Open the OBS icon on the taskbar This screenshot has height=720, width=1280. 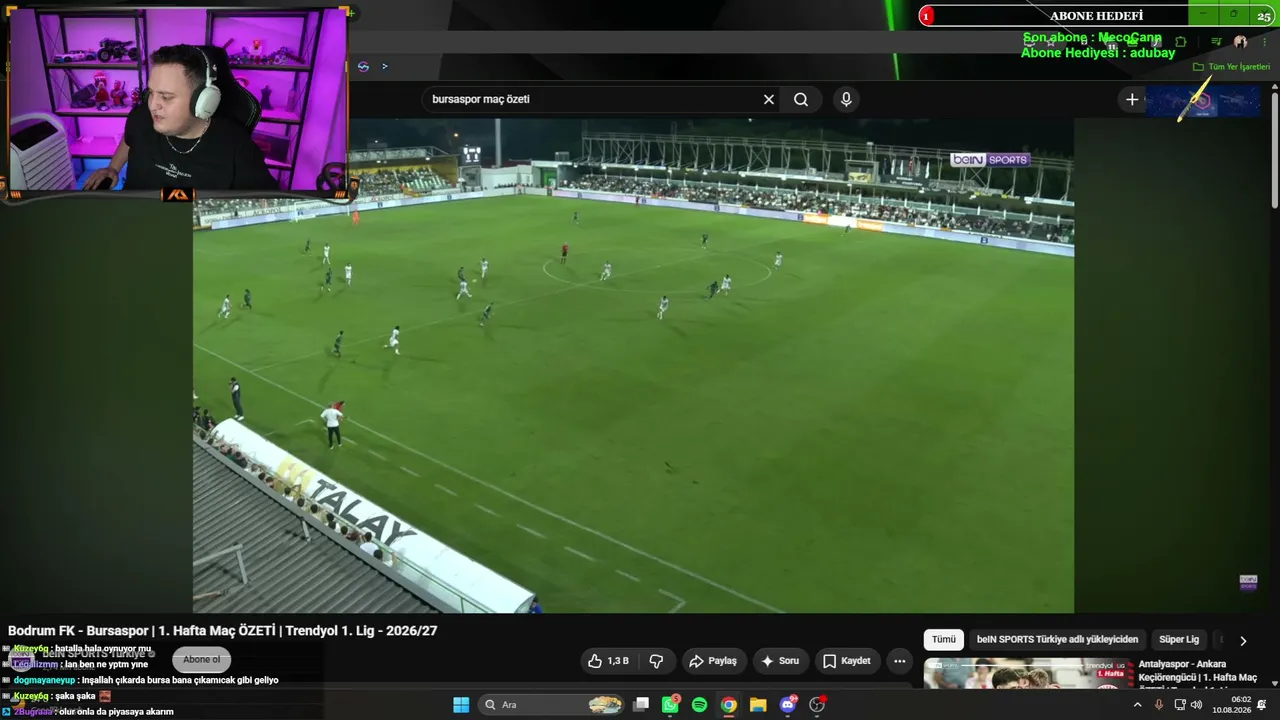click(x=817, y=705)
